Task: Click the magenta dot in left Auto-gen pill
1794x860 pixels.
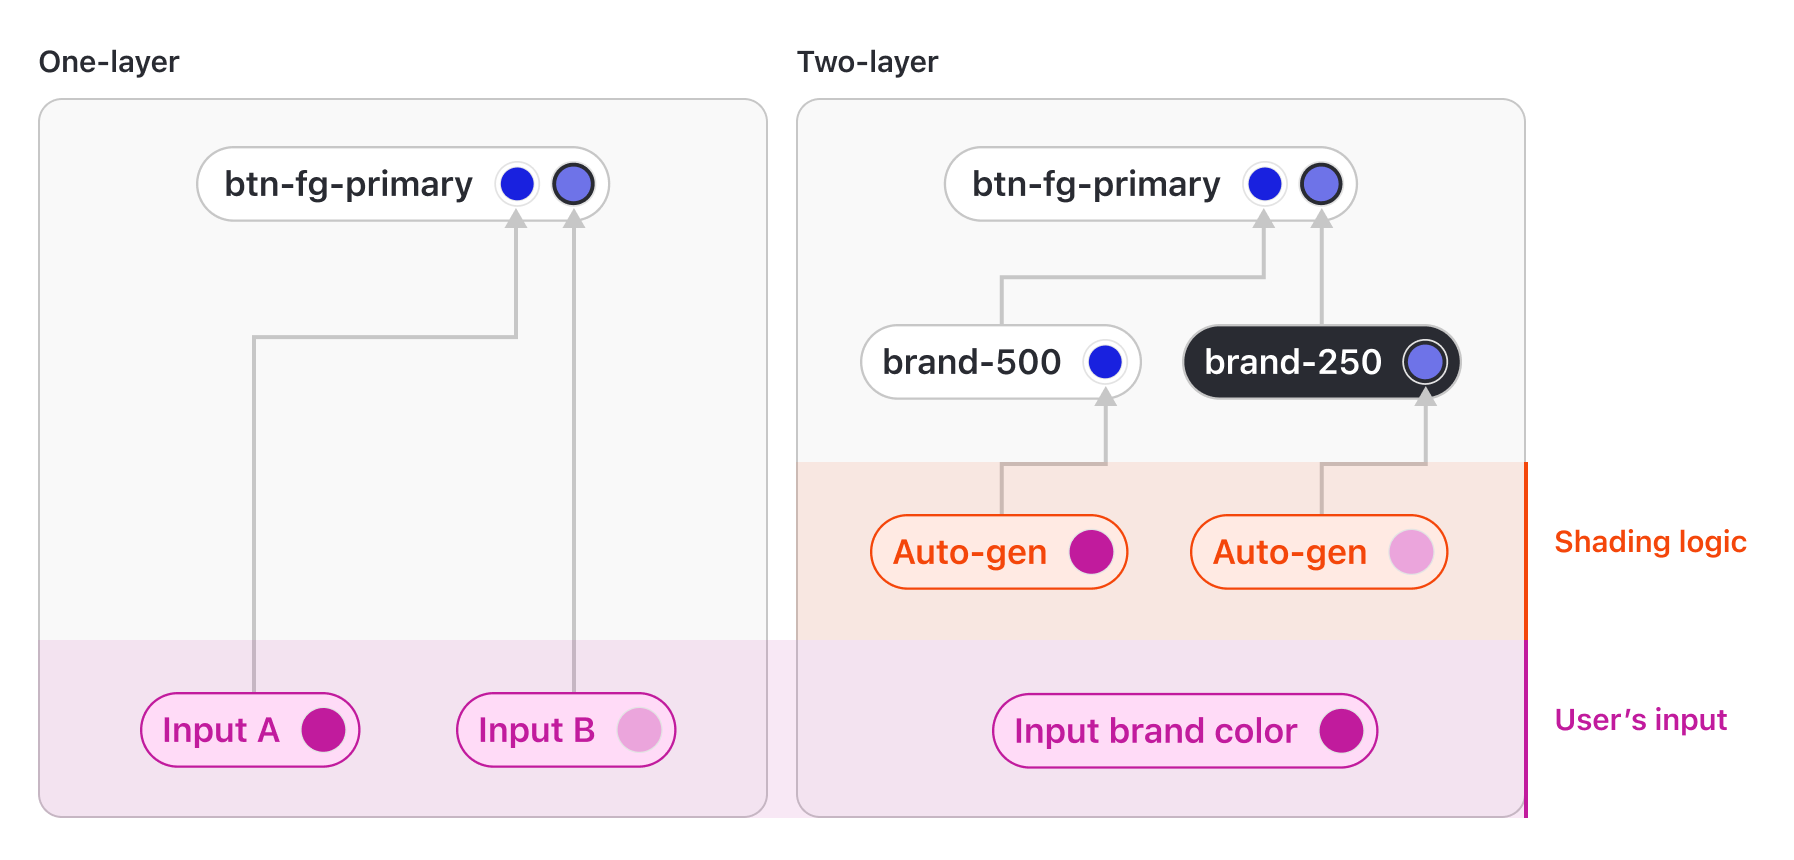Action: tap(1091, 552)
